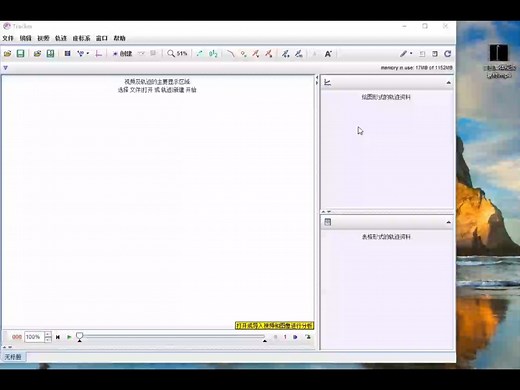Screen dimensions: 520x390
Task: Click the stretch vectors icon
Action: coord(286,54)
